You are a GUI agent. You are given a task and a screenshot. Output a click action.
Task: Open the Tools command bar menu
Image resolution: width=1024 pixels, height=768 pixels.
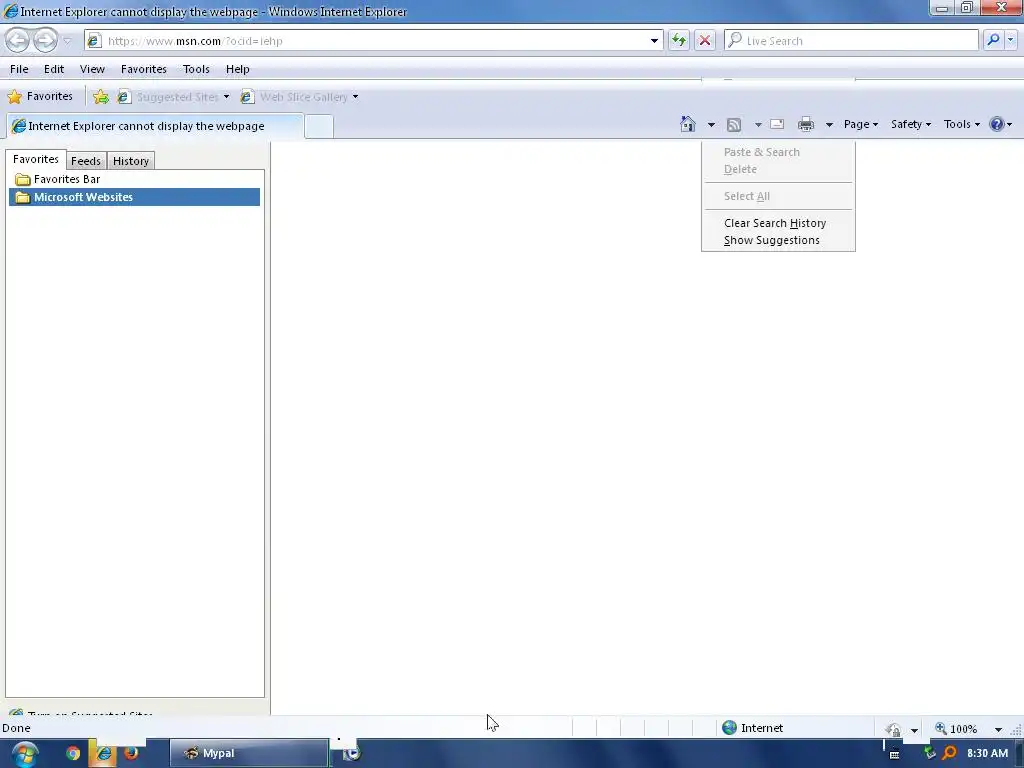point(961,124)
